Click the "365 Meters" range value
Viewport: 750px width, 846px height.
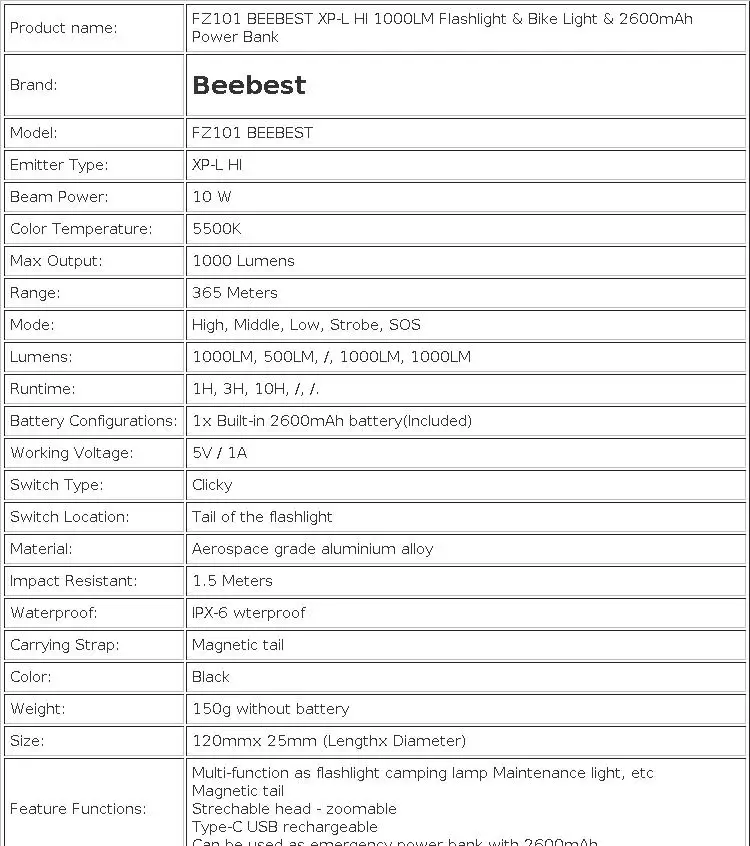(234, 293)
